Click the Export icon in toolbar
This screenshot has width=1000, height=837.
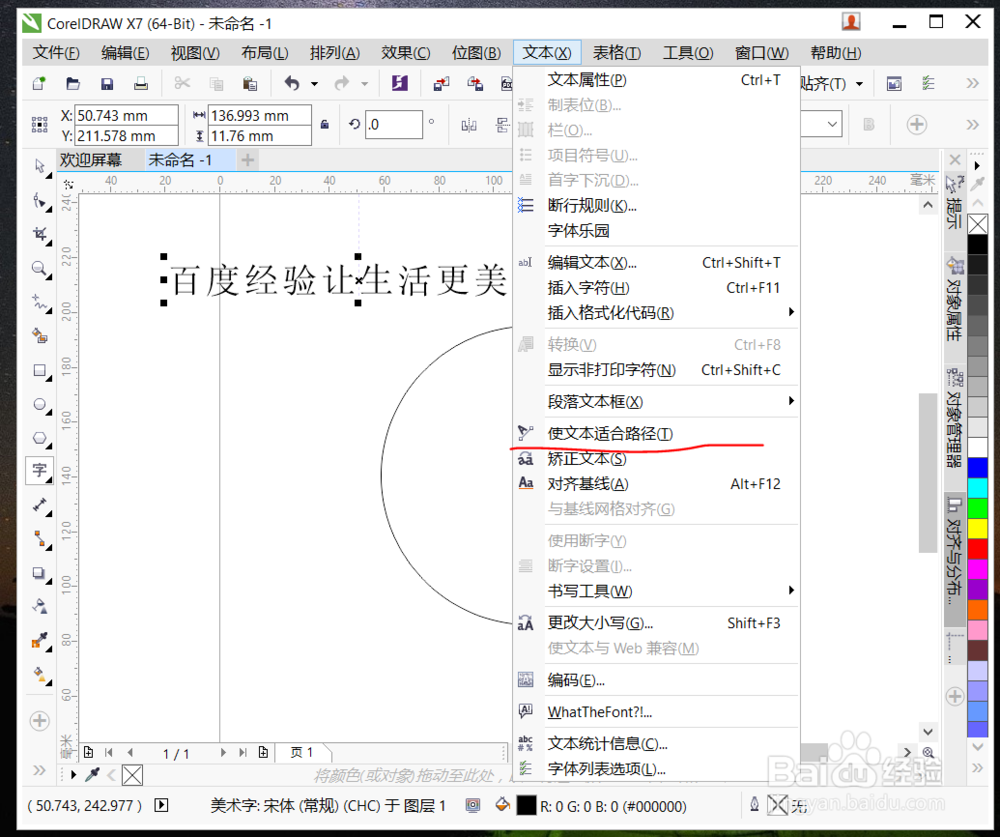coord(474,83)
